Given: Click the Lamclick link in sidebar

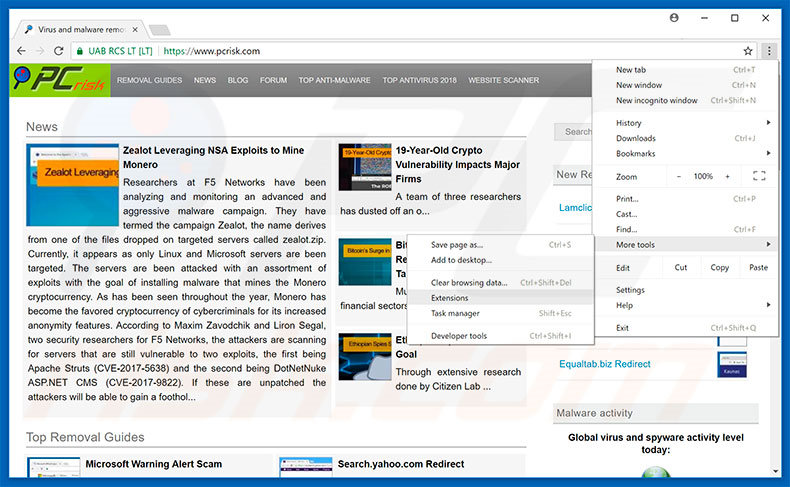Looking at the screenshot, I should pos(575,207).
